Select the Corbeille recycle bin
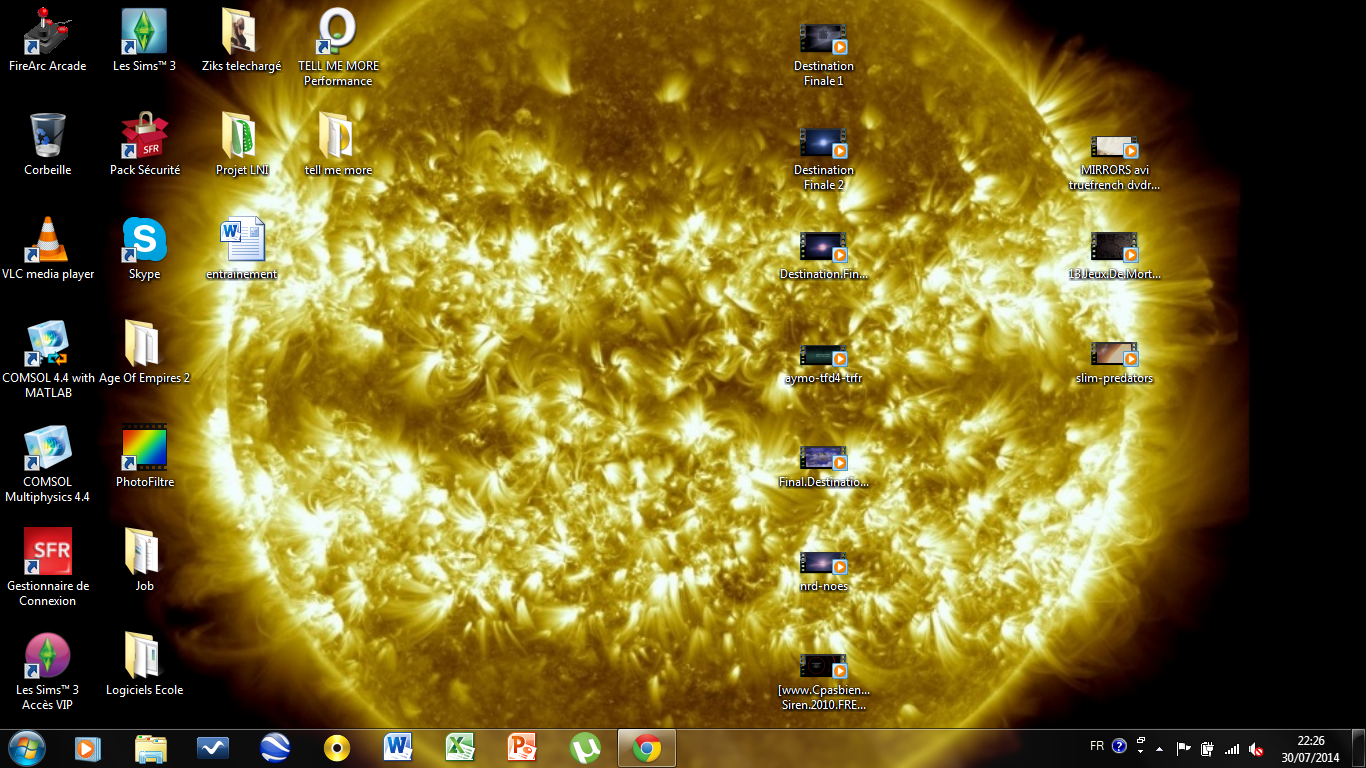1366x768 pixels. (47, 145)
